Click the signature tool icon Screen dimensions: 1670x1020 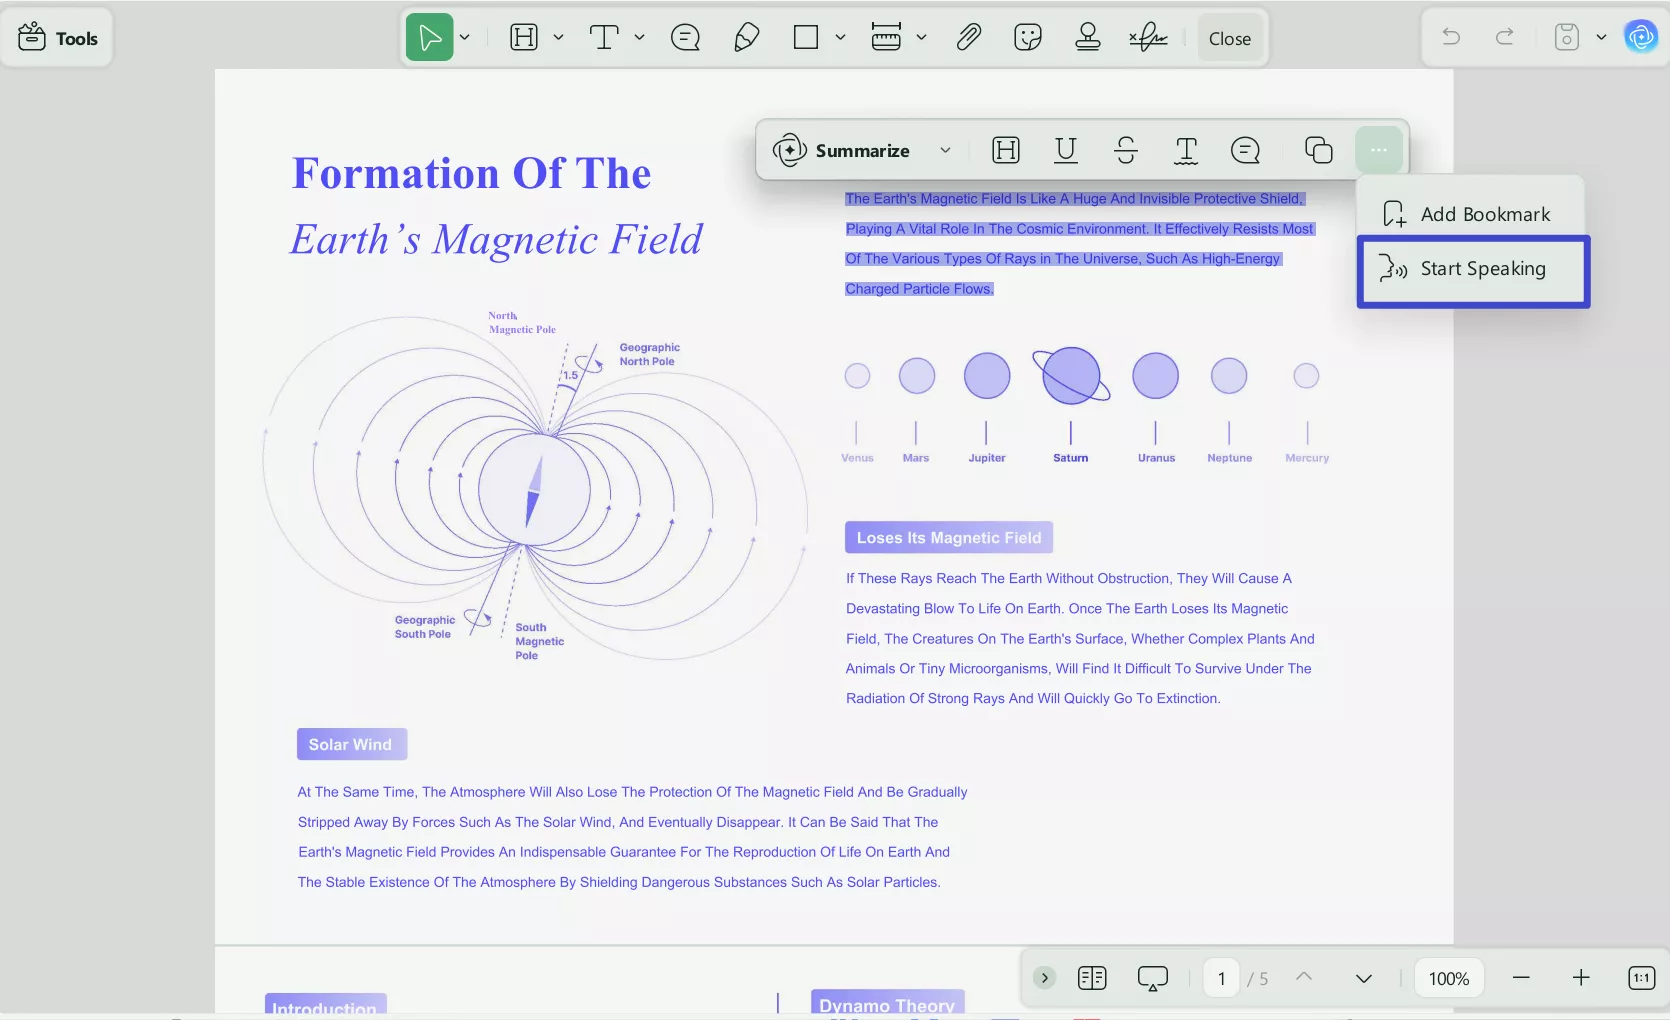(1148, 38)
